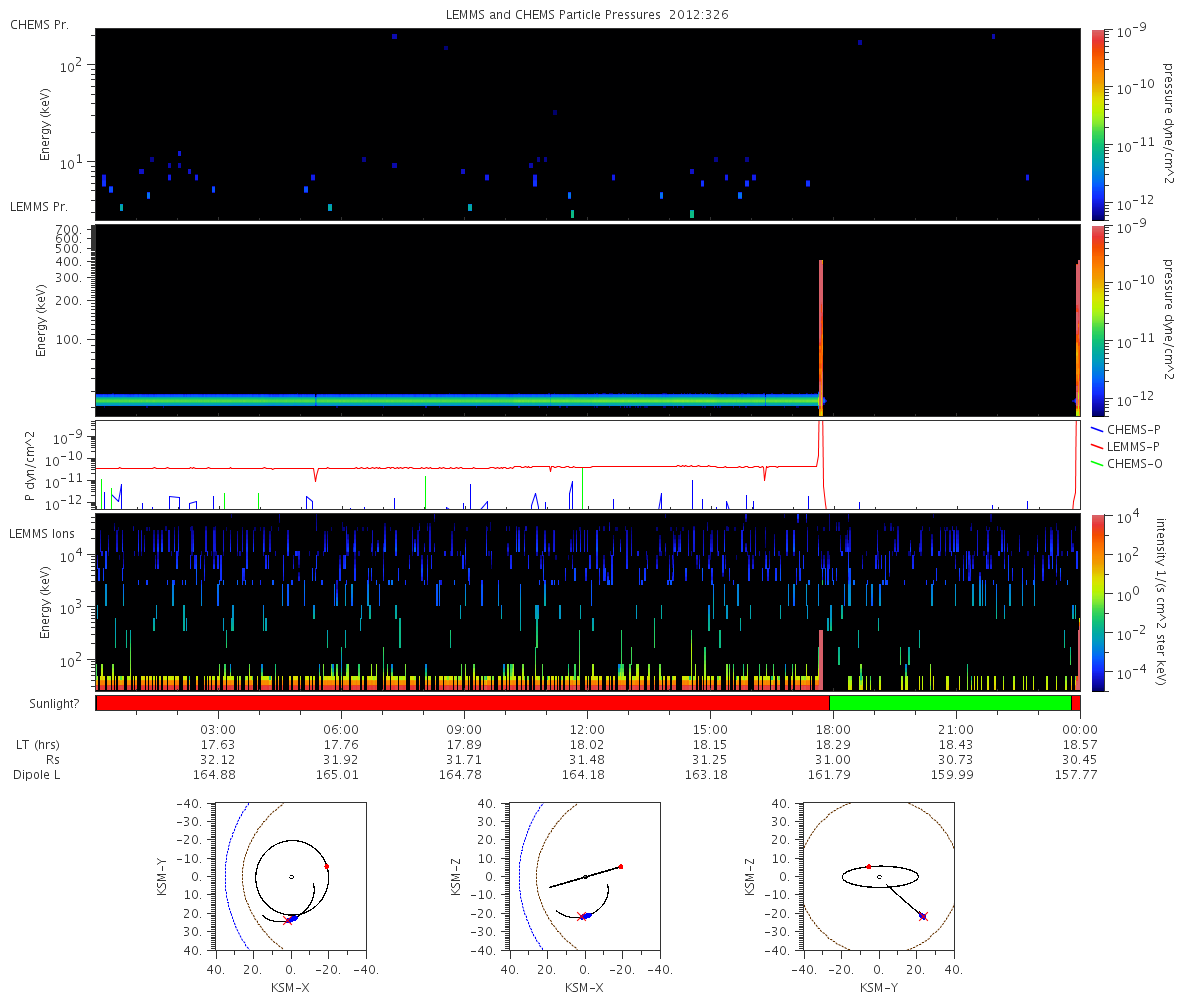
Task: Click the 12:00 time axis label
Action: [587, 730]
